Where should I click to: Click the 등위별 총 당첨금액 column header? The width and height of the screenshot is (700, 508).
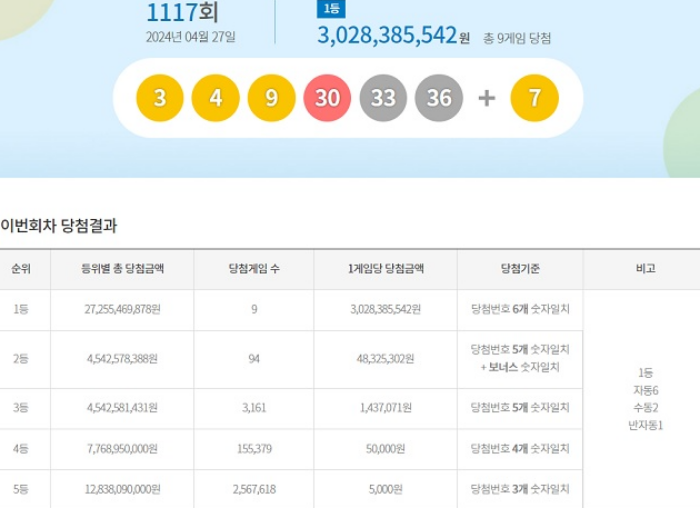coord(122,269)
